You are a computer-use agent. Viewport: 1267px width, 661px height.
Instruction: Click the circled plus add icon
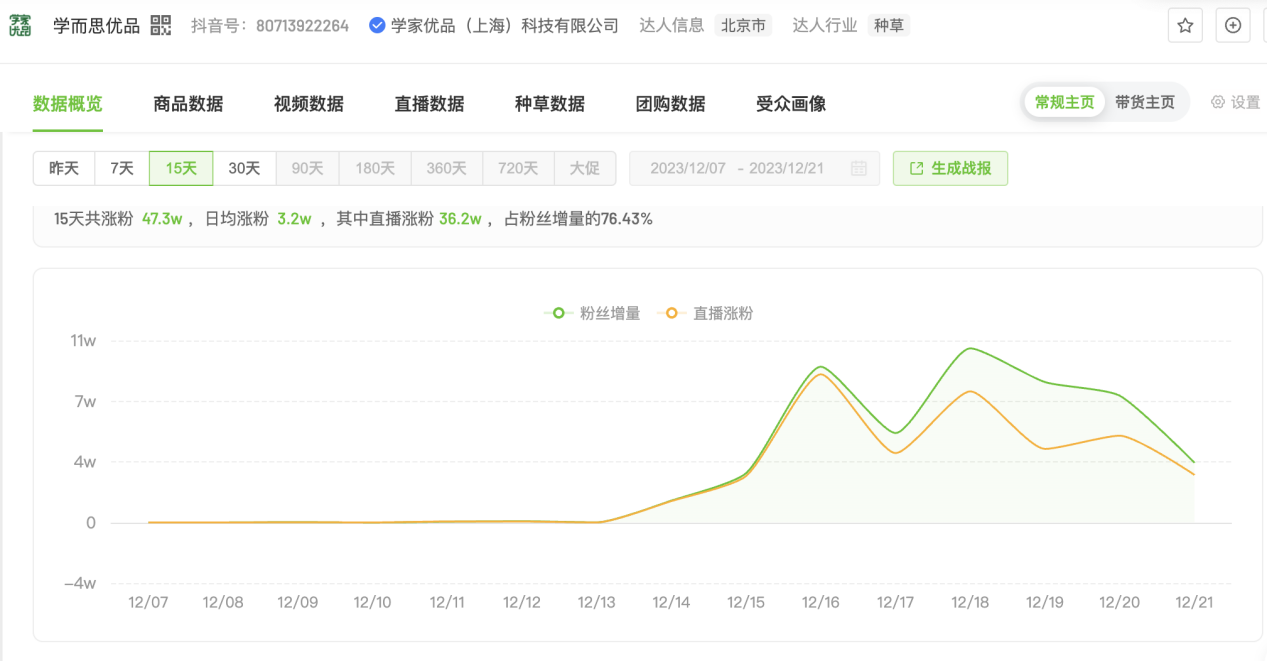click(1233, 26)
